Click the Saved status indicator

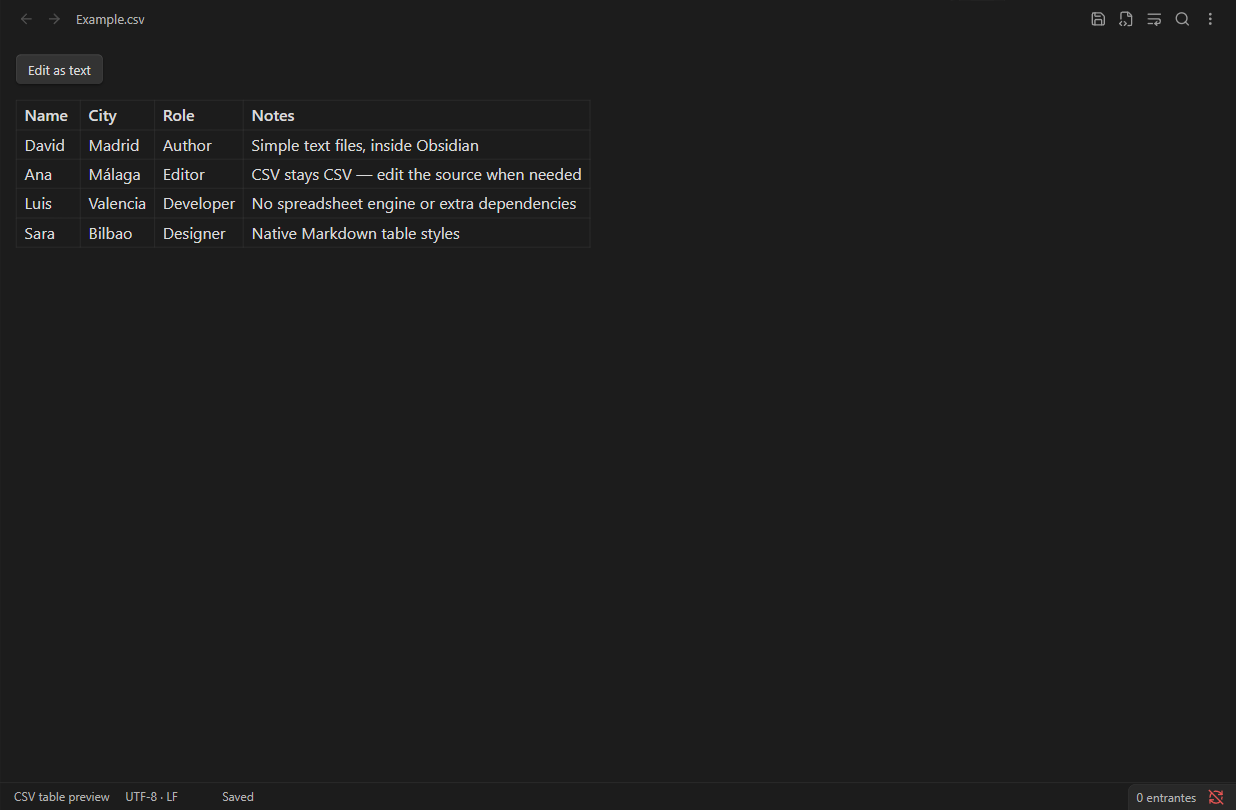(238, 797)
